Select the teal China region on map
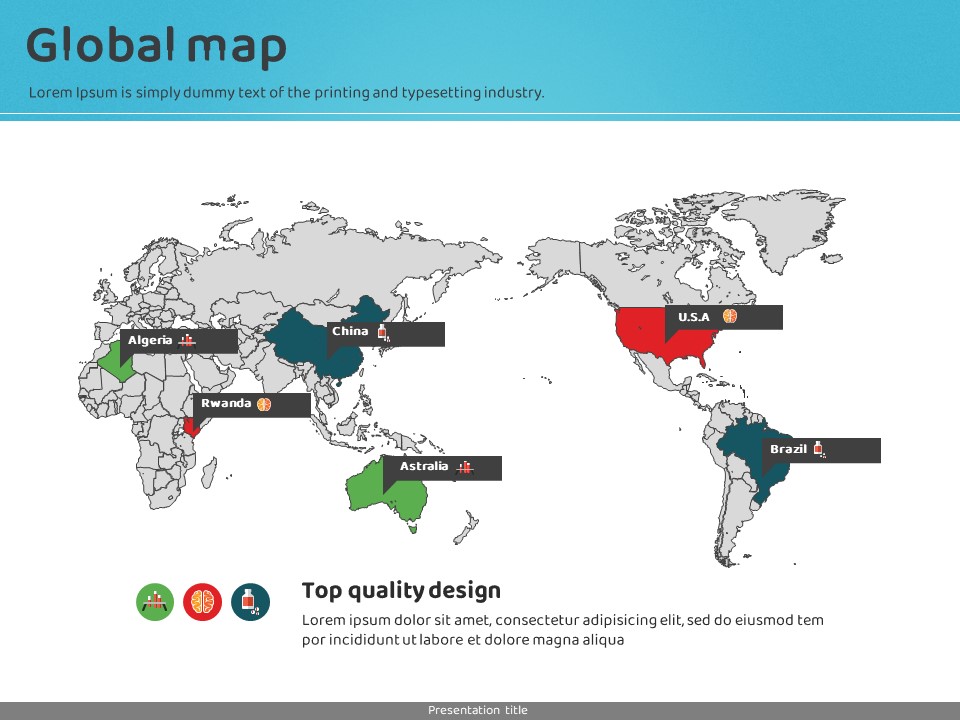The image size is (960, 720). [300, 340]
